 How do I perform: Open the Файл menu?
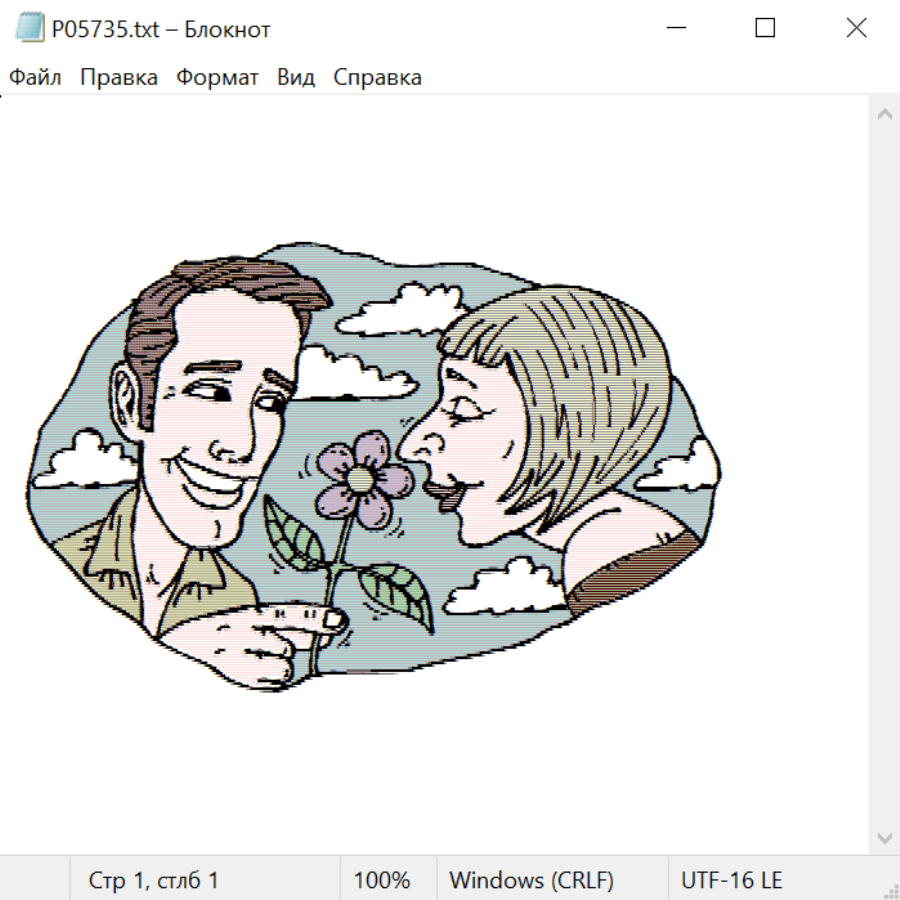[35, 78]
